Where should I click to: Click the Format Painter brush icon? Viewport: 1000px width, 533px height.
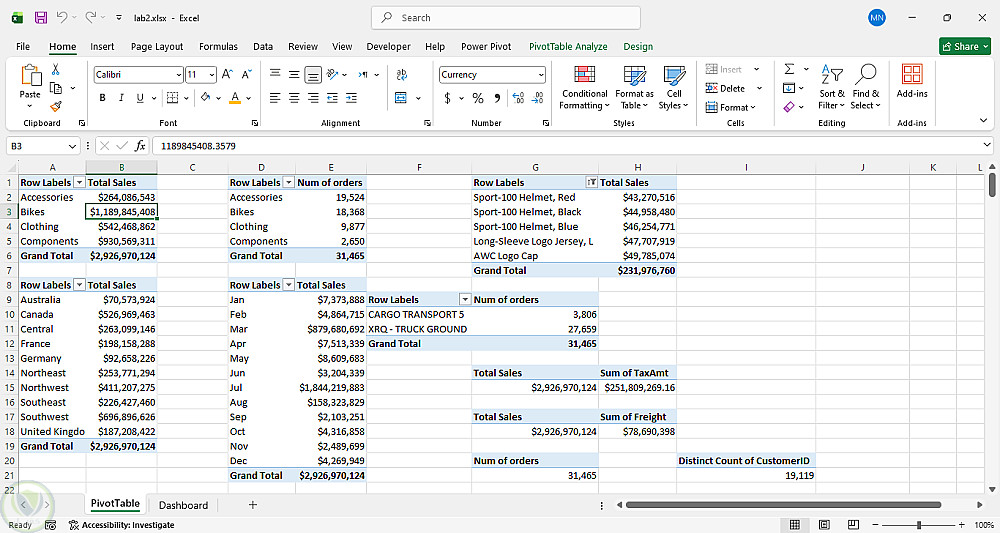56,106
